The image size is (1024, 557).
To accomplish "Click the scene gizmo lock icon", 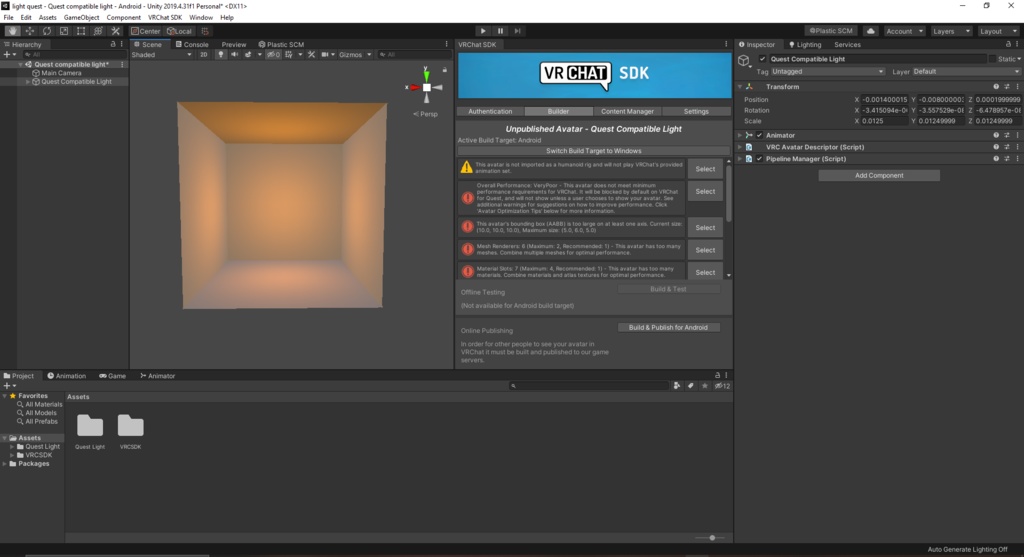I will (445, 69).
